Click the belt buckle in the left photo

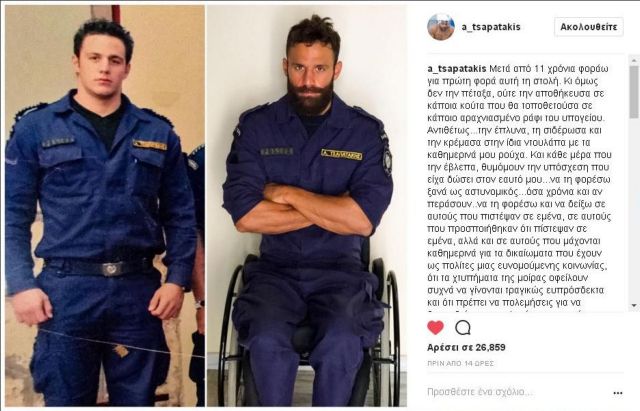pos(111,269)
